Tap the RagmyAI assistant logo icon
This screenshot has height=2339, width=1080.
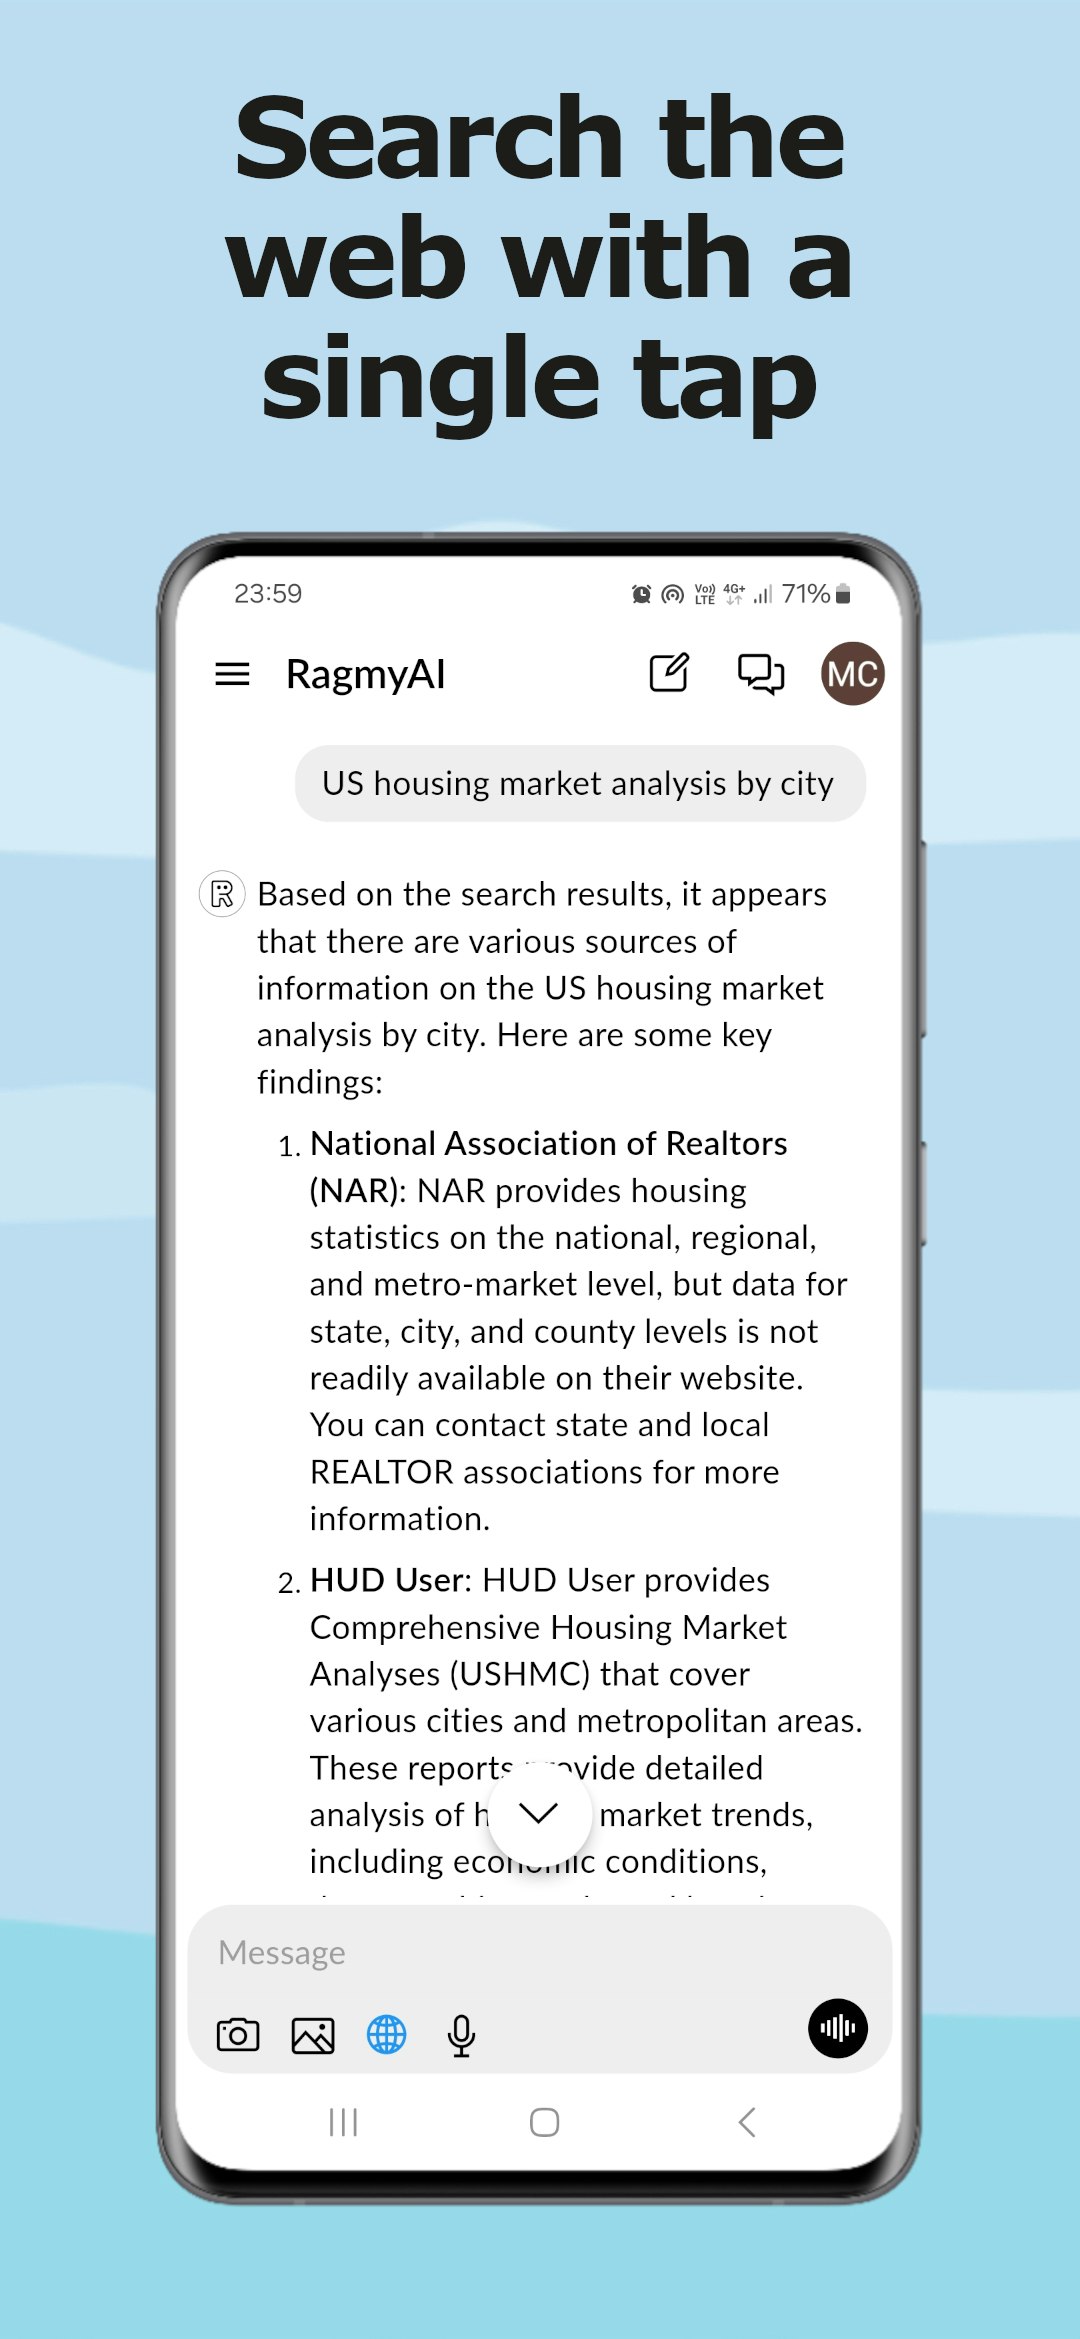222,894
